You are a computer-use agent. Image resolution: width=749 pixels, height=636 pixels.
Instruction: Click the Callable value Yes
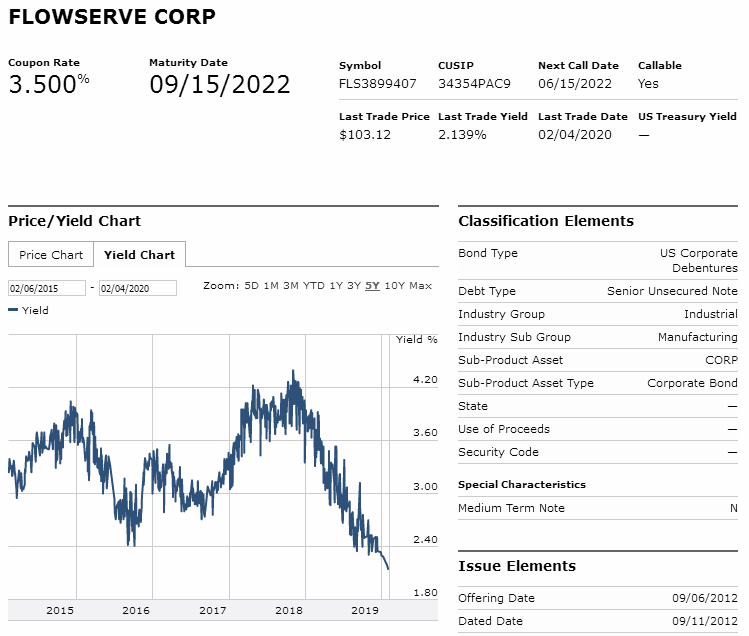click(x=648, y=84)
